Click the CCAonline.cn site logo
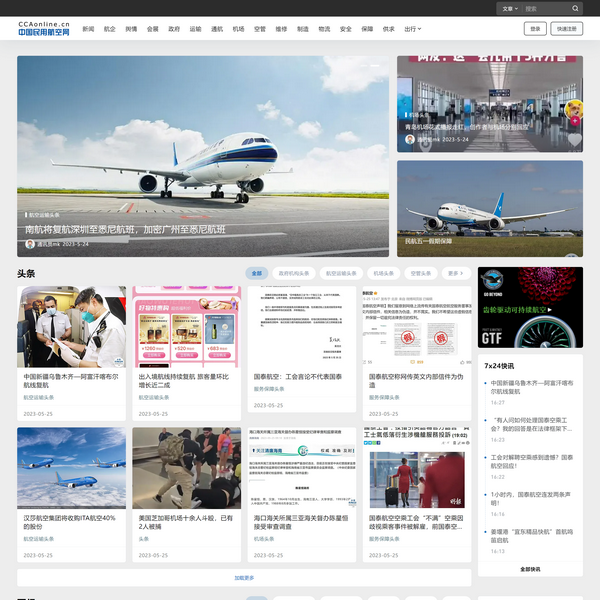 point(45,28)
